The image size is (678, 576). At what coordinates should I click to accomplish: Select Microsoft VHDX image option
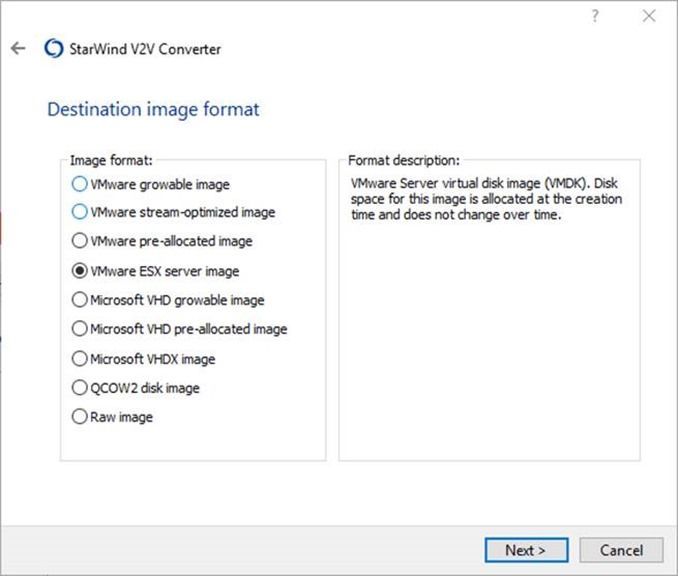click(x=143, y=358)
